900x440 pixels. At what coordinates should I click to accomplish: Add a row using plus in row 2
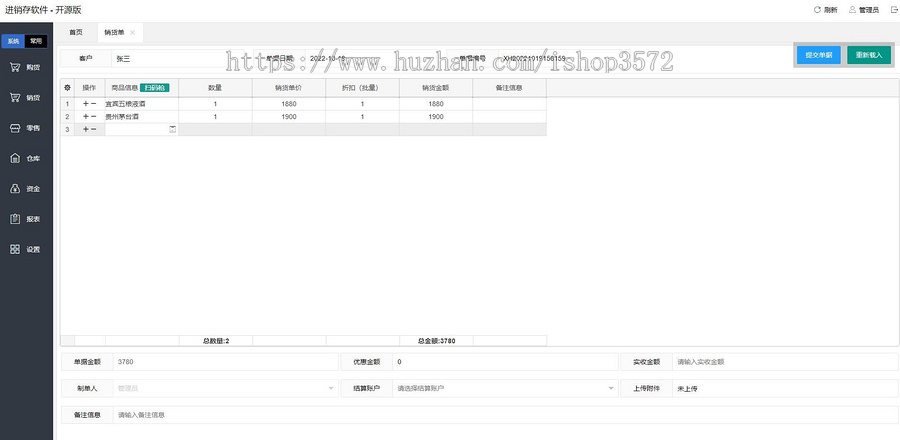[86, 116]
